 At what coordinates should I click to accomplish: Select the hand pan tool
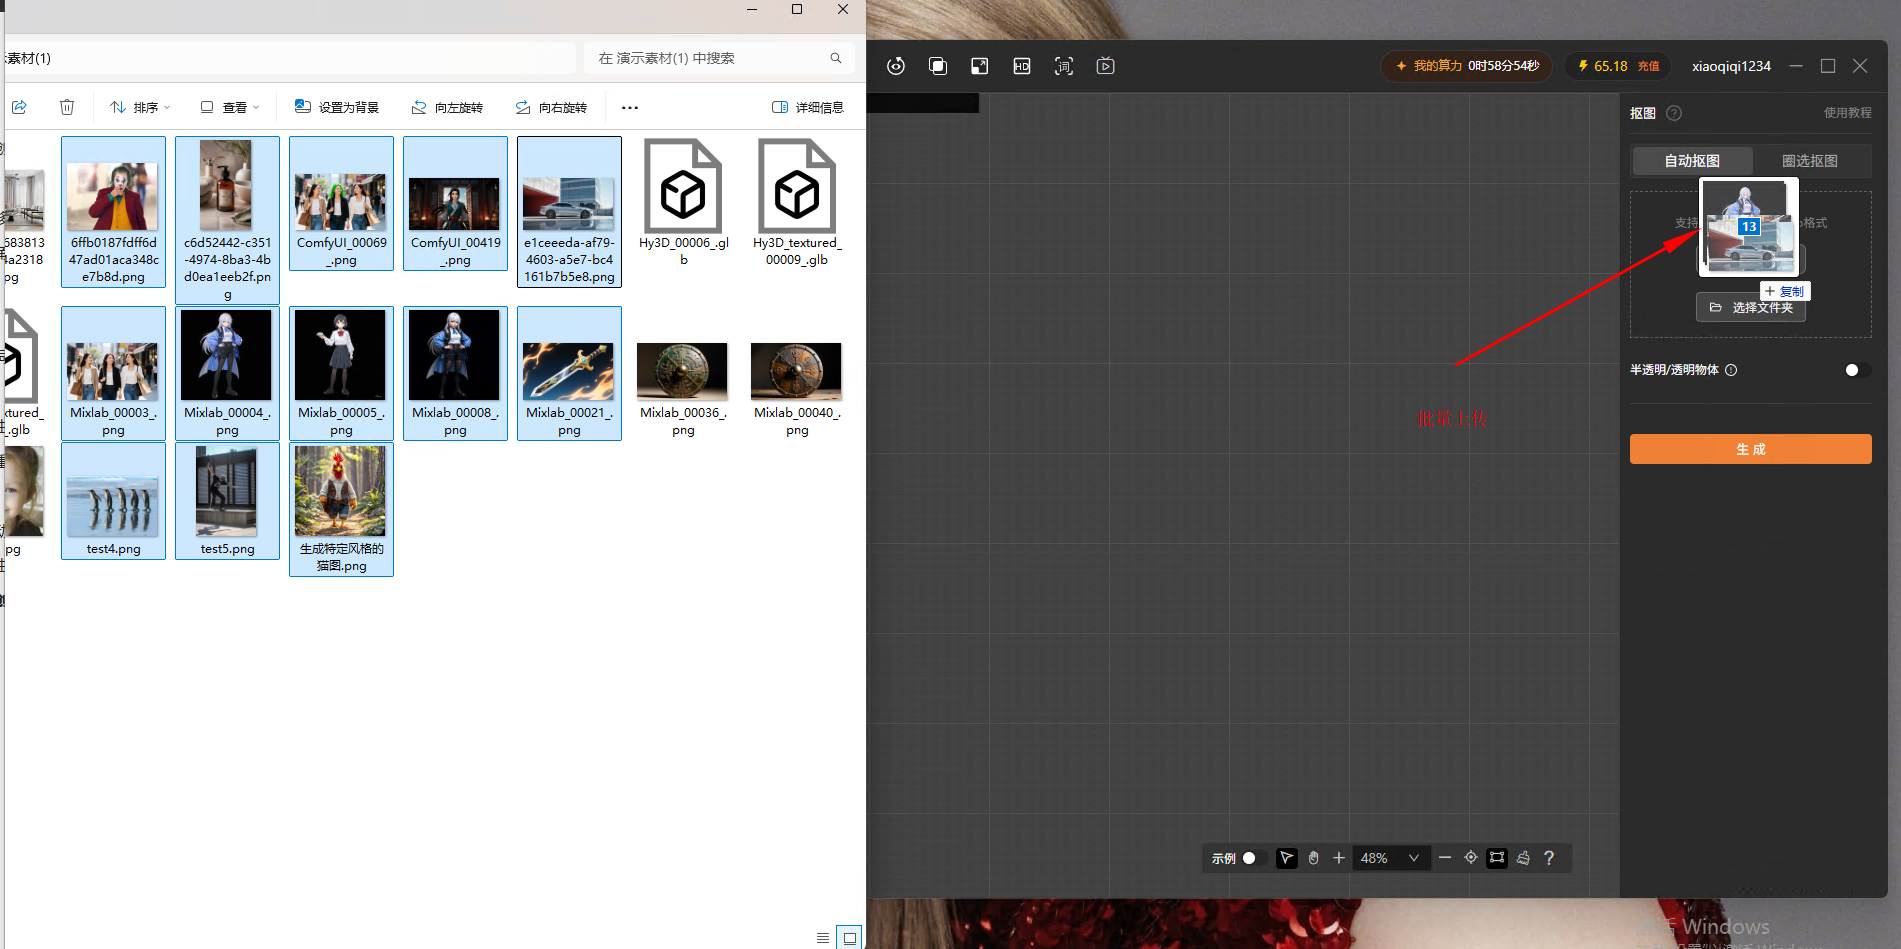[x=1313, y=858]
